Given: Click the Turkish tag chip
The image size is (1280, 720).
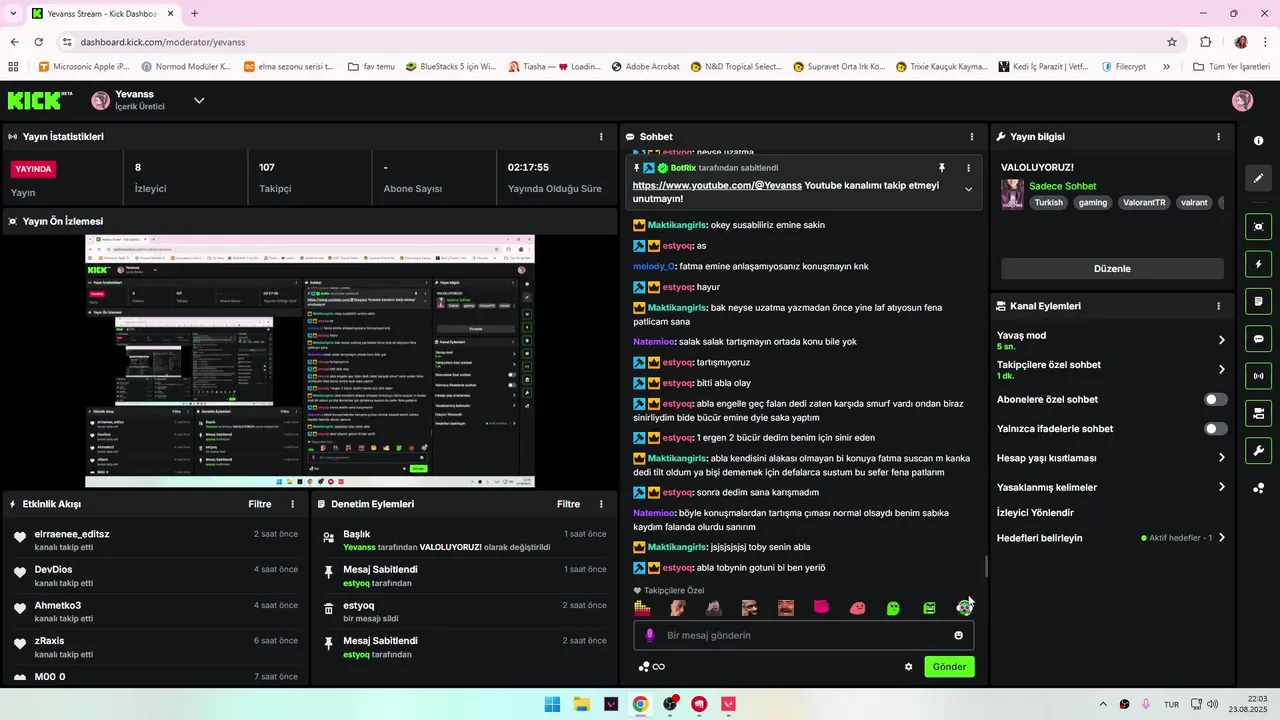Looking at the screenshot, I should click(1048, 202).
